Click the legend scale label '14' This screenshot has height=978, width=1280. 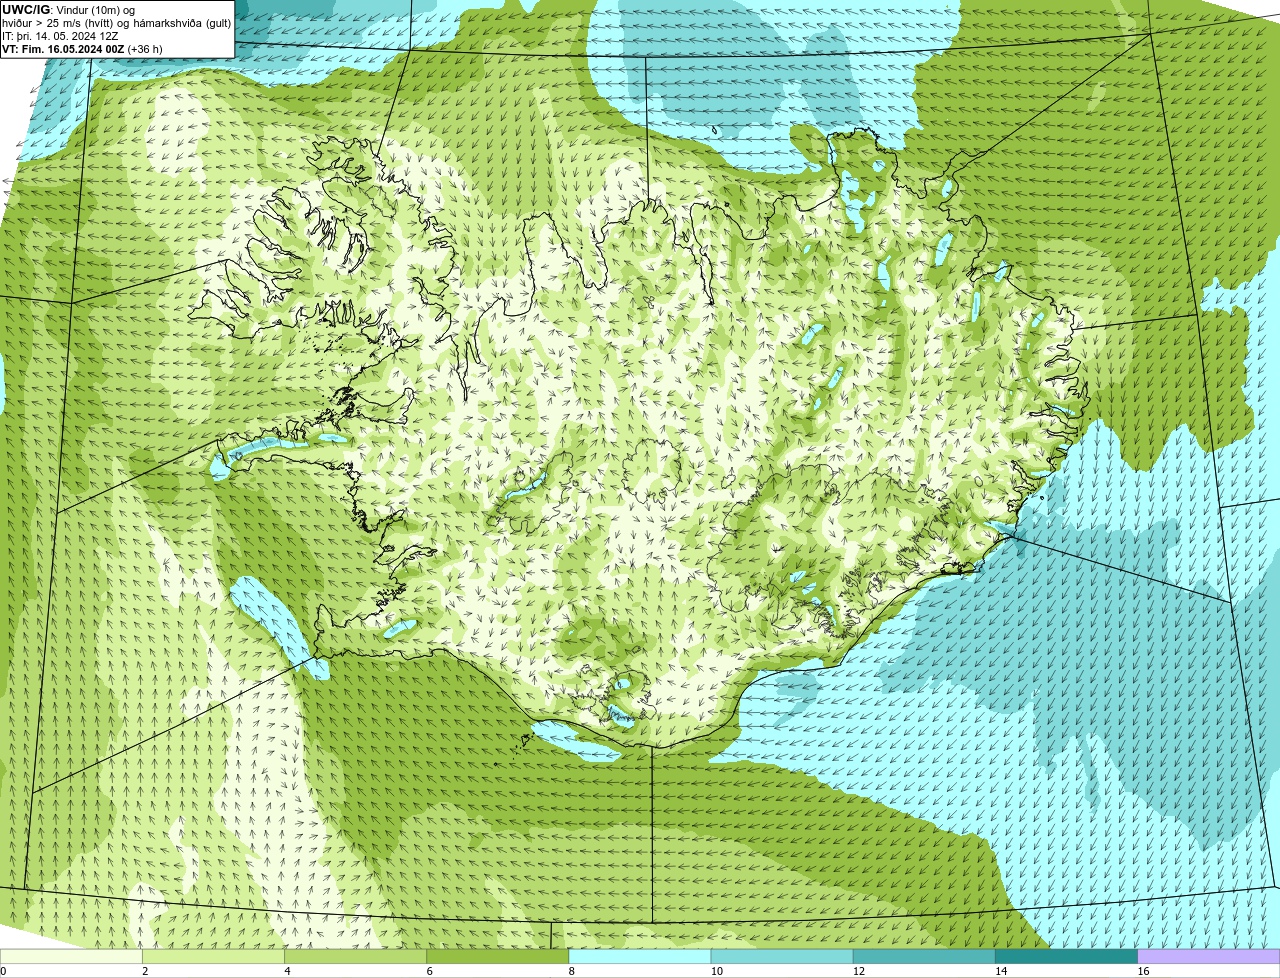(1001, 971)
